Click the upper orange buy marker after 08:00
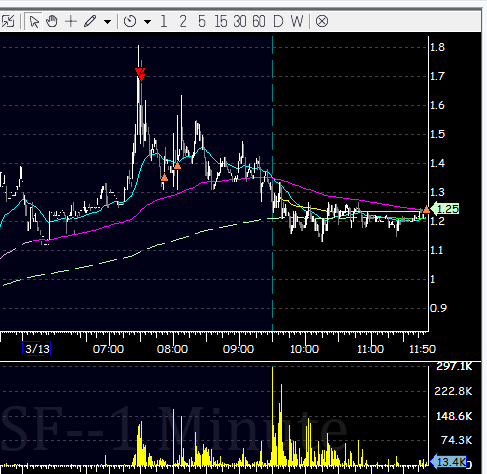 177,165
